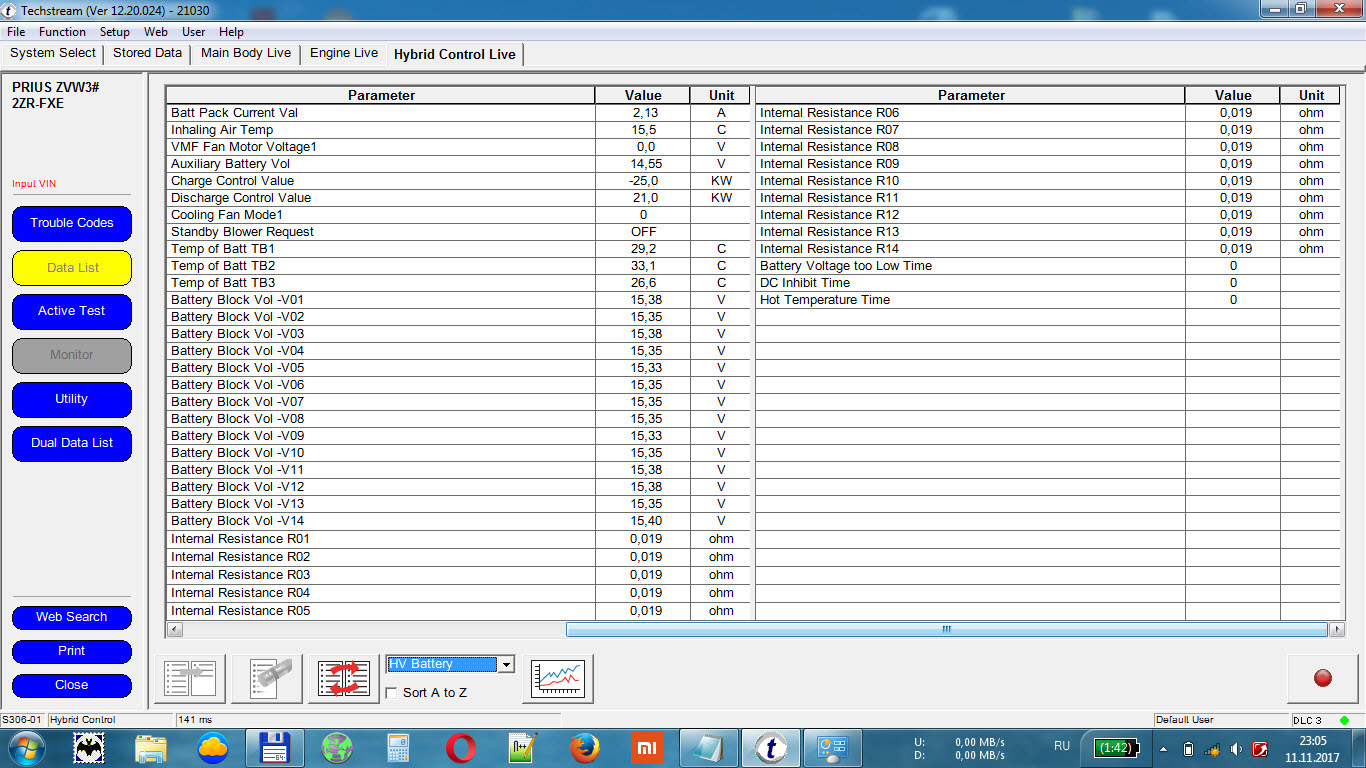Open The Bat! mail icon in taskbar

click(x=90, y=748)
